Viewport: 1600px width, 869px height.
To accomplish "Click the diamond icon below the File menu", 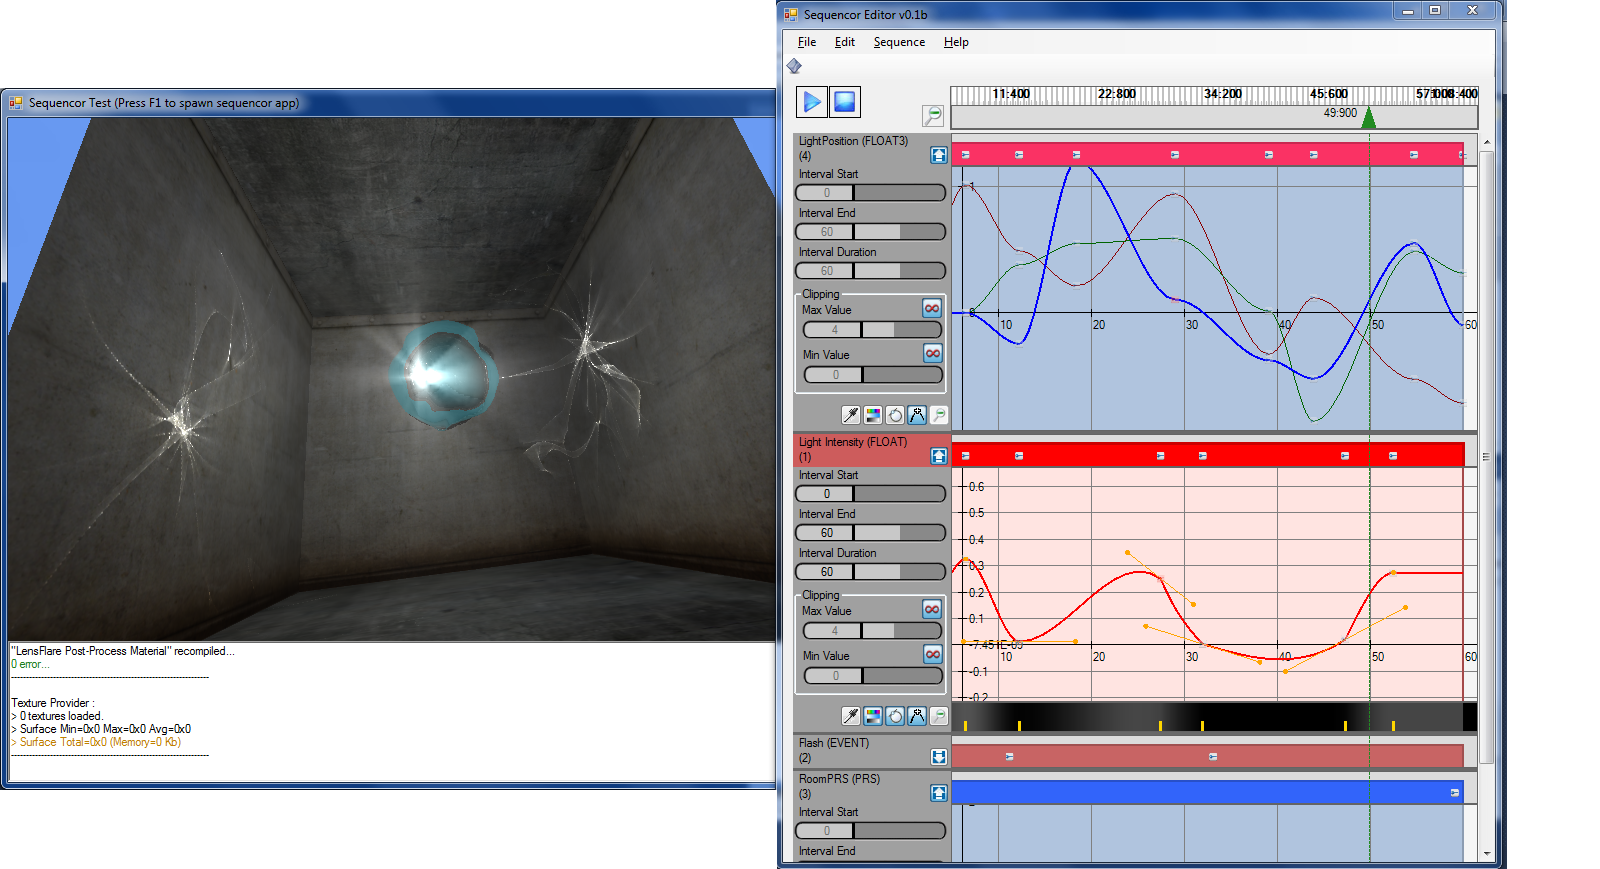I will coord(794,66).
